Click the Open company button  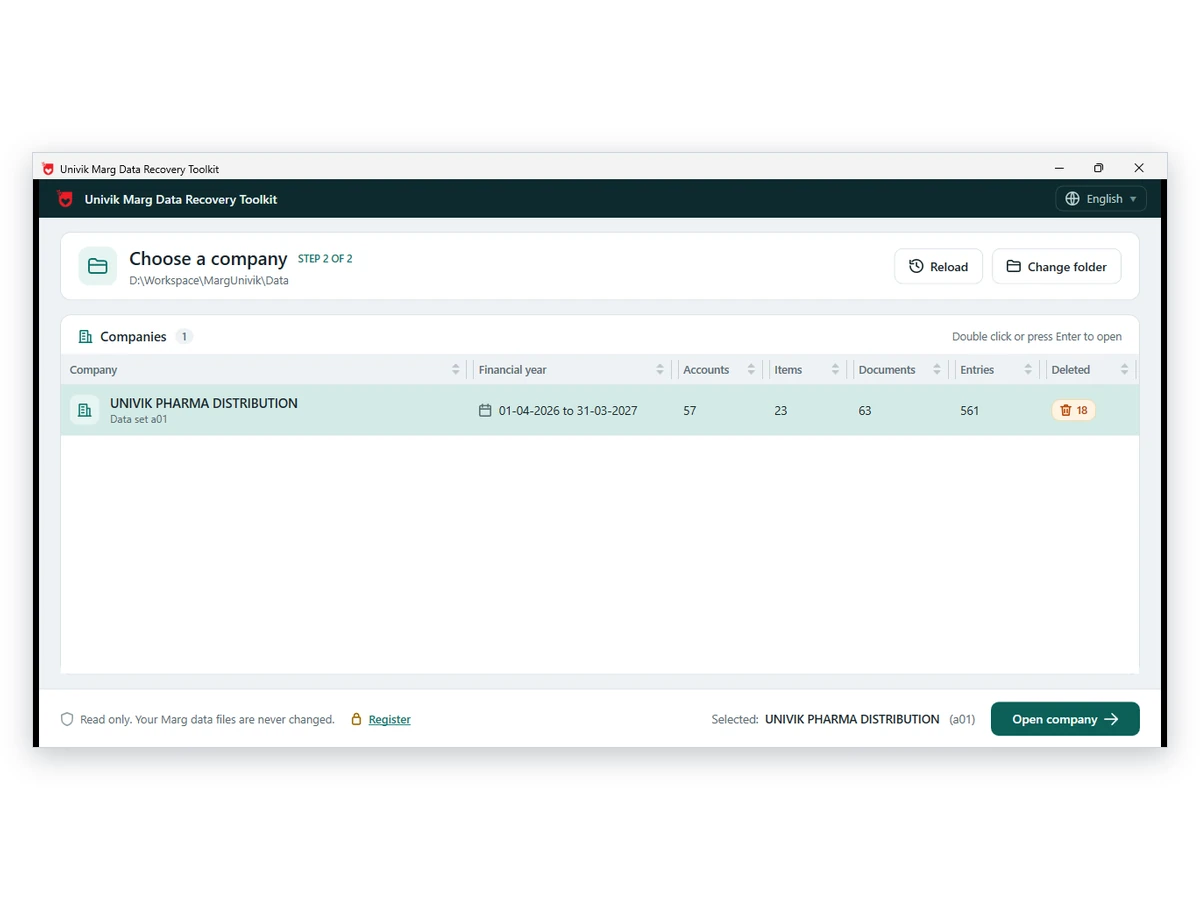pyautogui.click(x=1065, y=719)
